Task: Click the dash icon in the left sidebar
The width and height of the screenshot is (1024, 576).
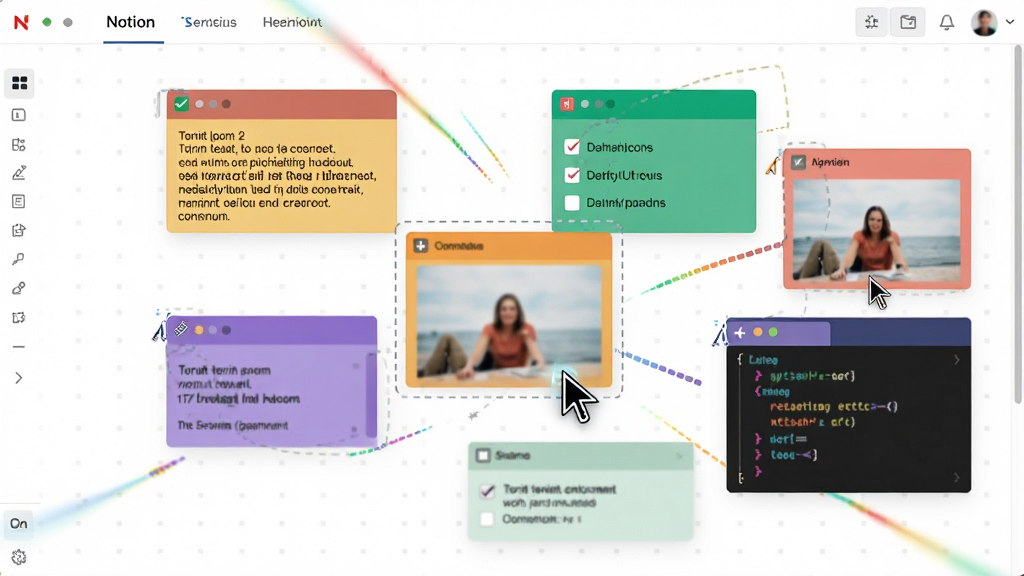Action: (18, 347)
